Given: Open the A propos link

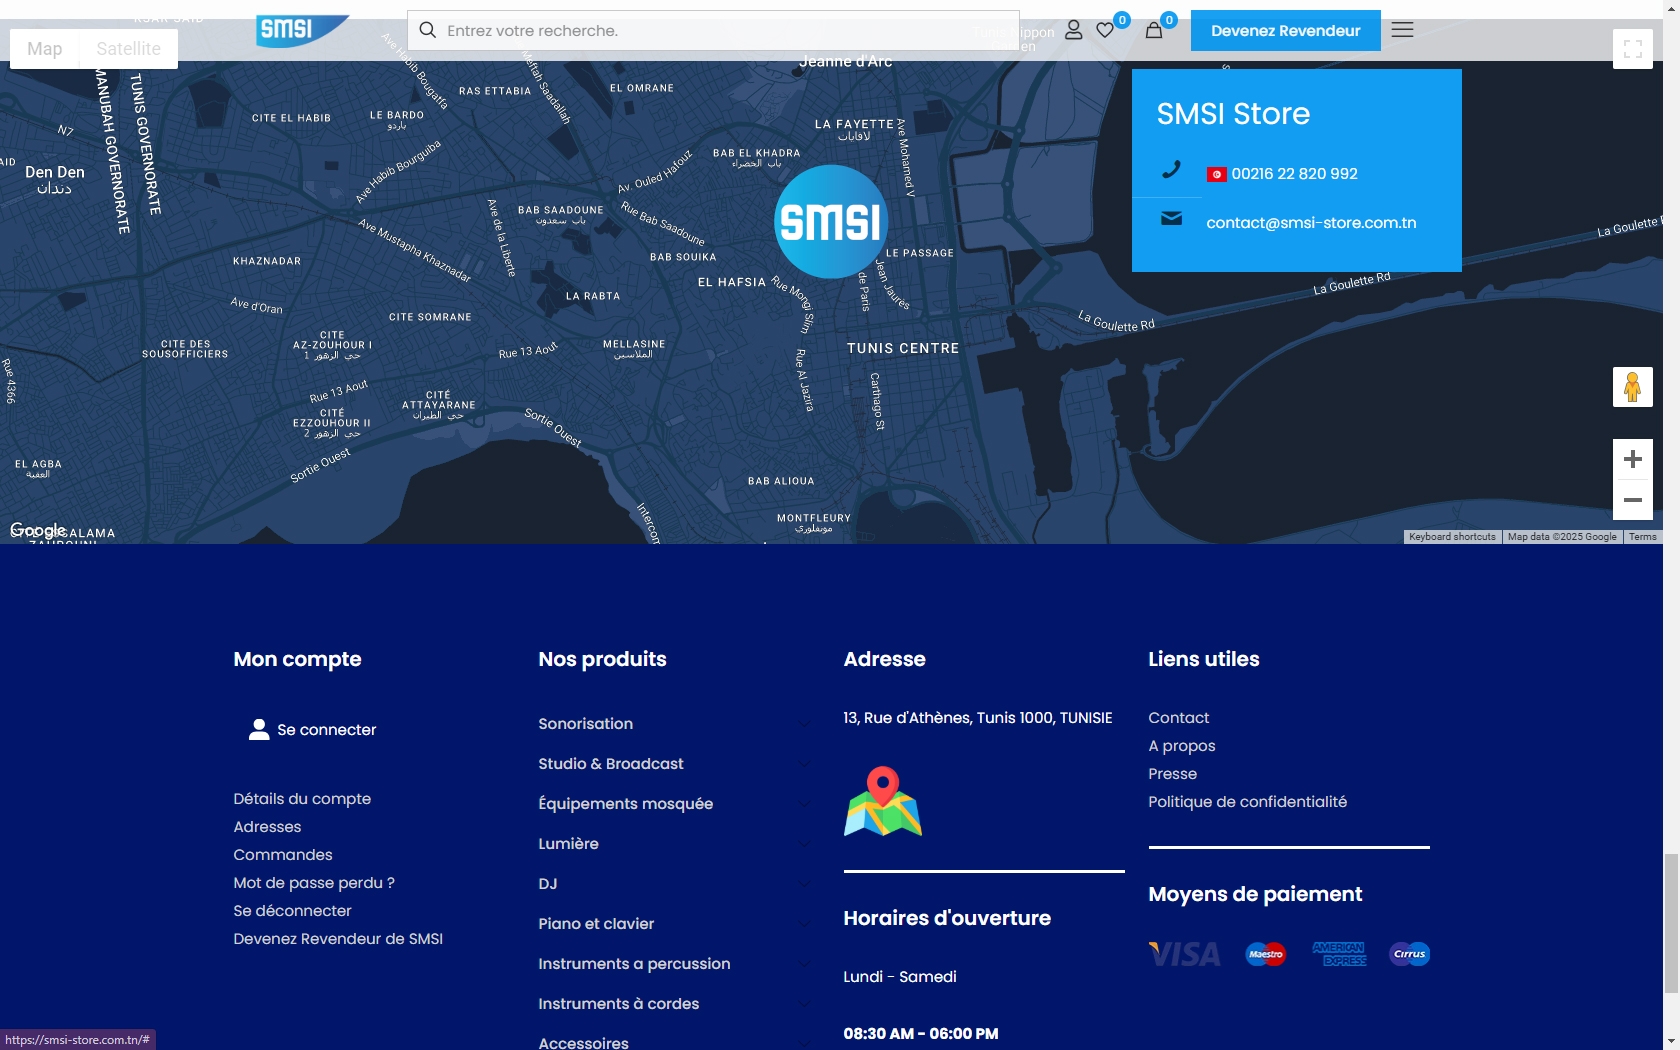Looking at the screenshot, I should pyautogui.click(x=1181, y=746).
